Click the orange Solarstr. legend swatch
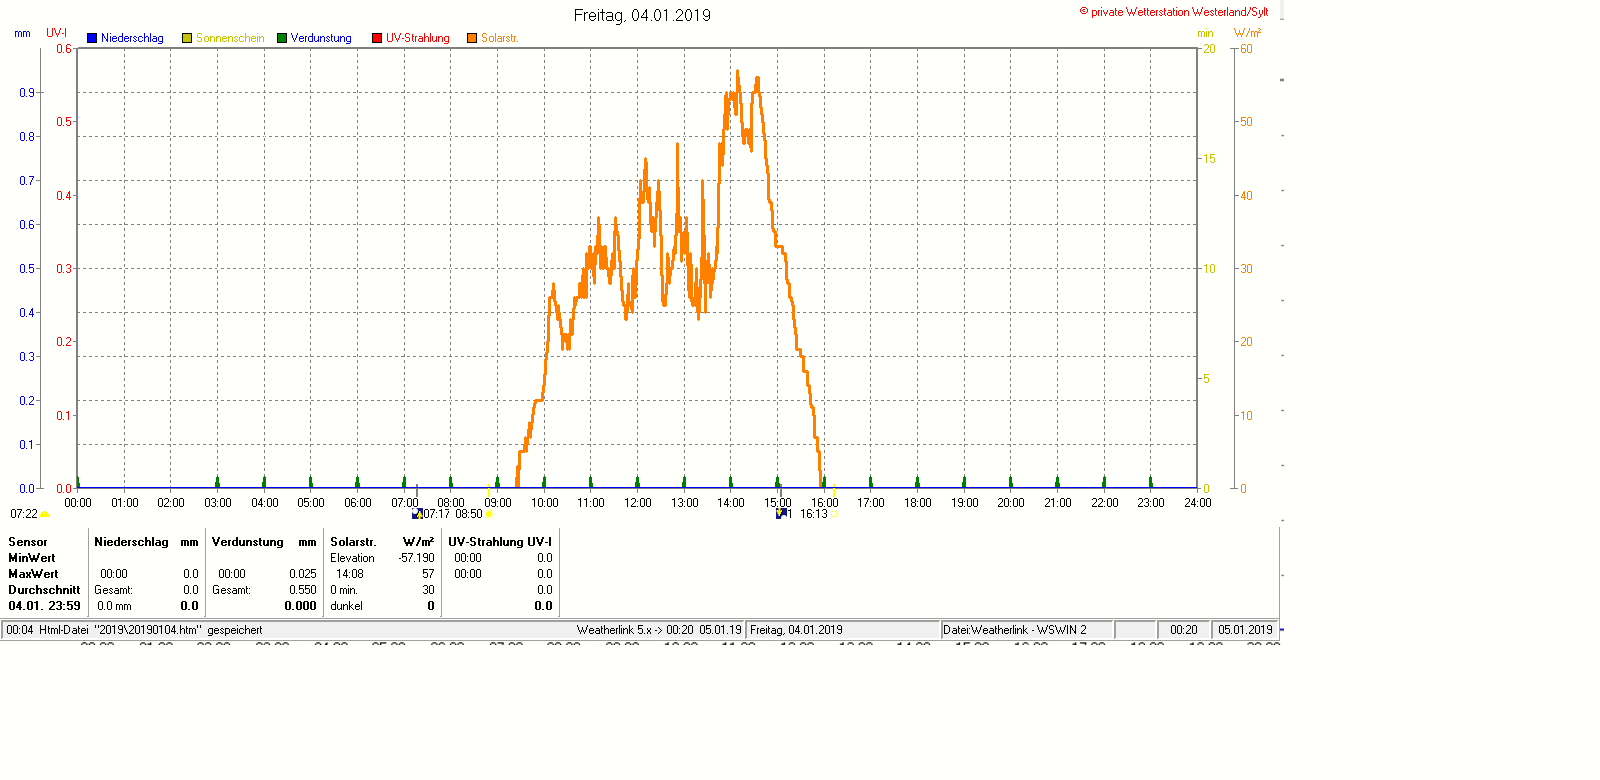 point(472,38)
